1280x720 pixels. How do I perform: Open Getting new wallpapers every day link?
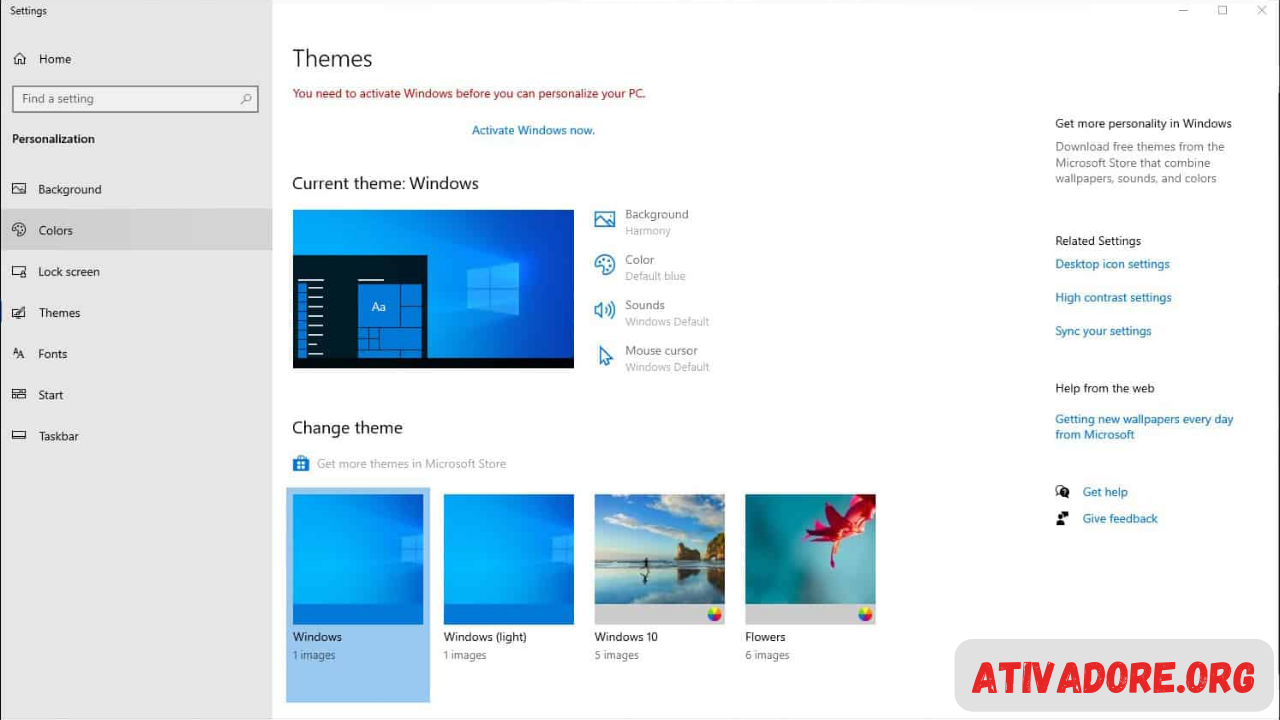tap(1144, 427)
